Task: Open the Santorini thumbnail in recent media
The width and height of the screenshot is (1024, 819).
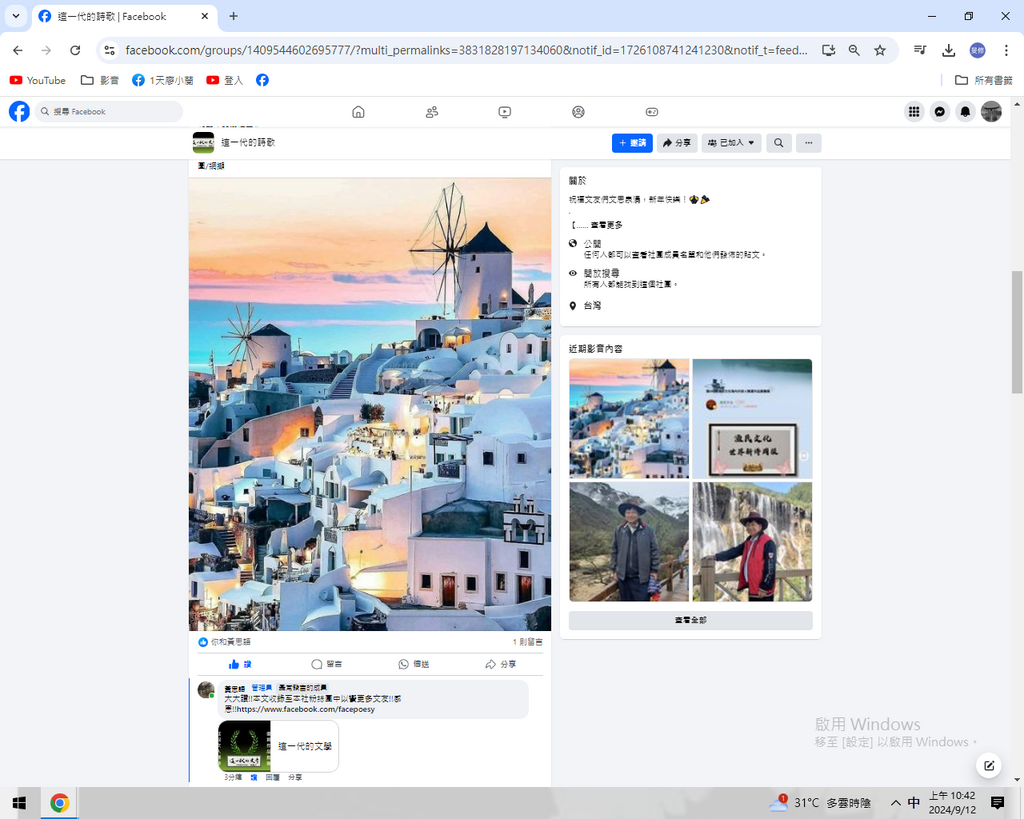Action: (x=629, y=418)
